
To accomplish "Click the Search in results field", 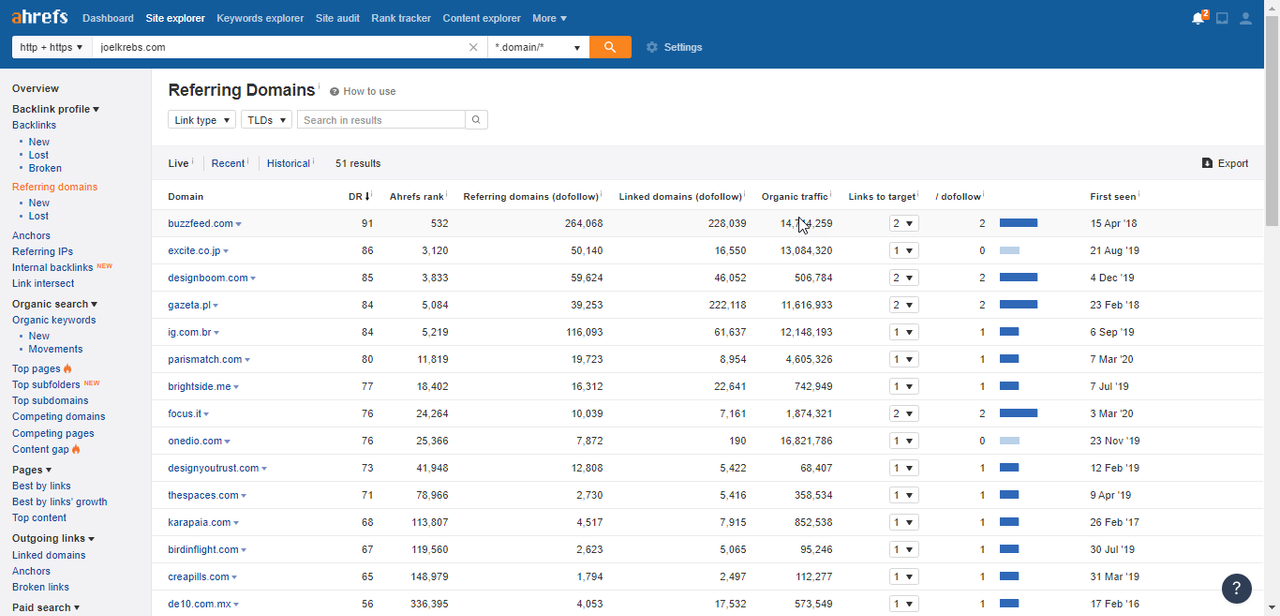I will pos(381,120).
